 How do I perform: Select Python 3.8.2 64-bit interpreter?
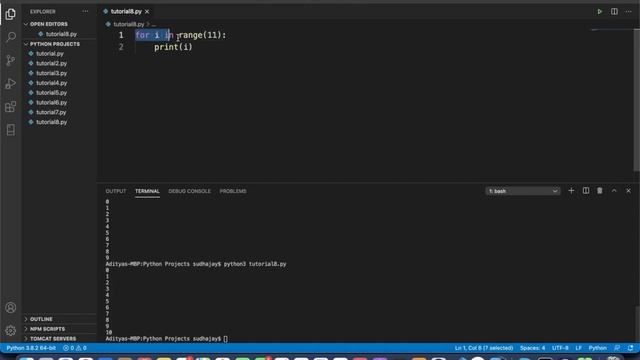31,348
